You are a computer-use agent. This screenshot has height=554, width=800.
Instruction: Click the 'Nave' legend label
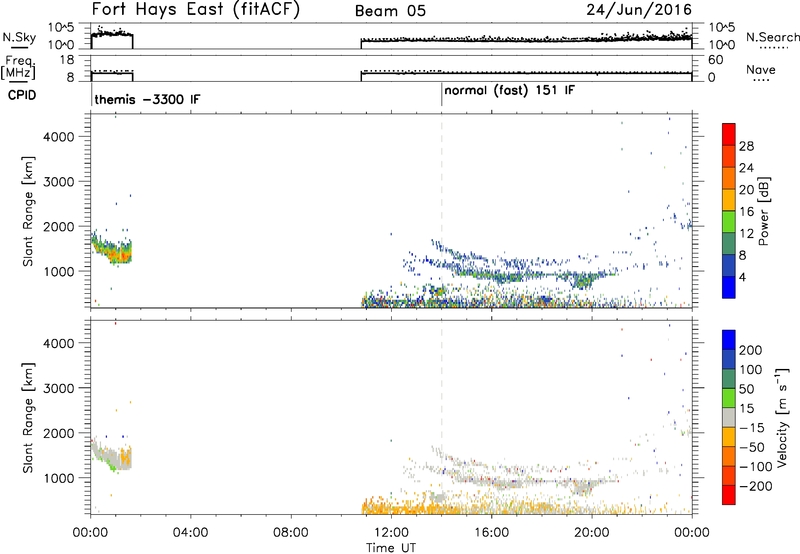click(761, 69)
